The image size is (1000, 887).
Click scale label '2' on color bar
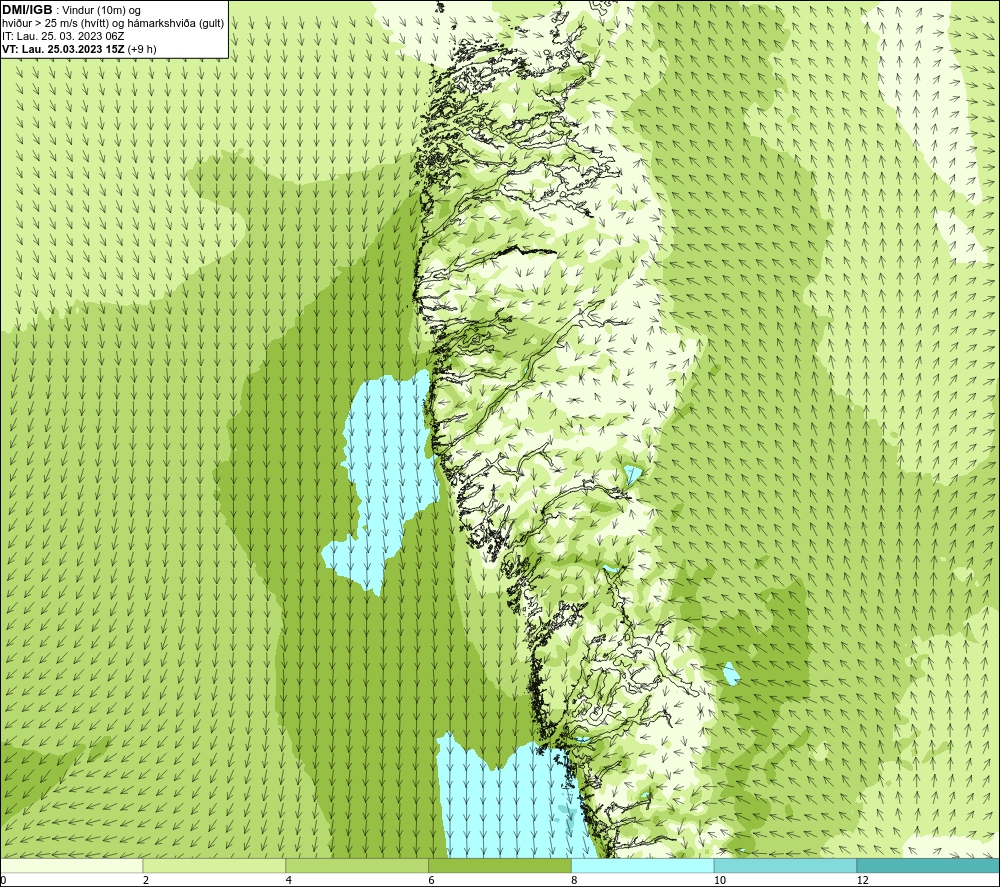coord(146,880)
